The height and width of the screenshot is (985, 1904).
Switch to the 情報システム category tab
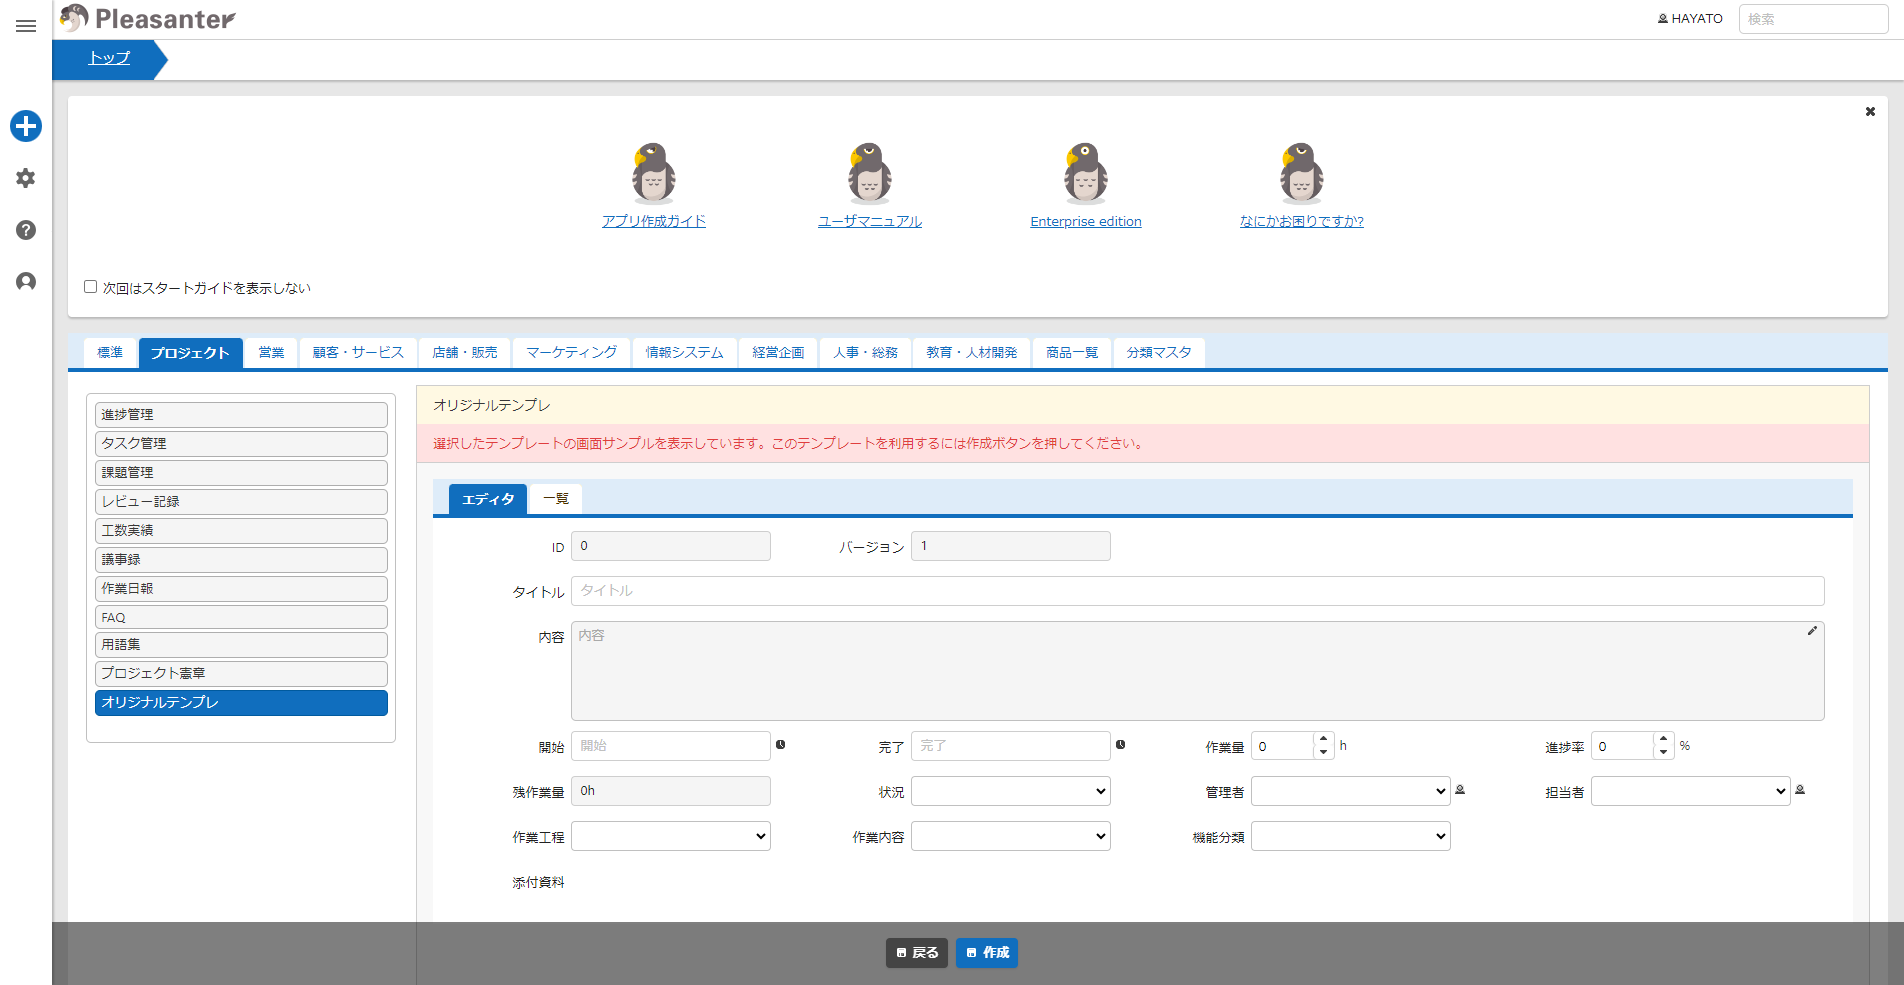pyautogui.click(x=684, y=353)
